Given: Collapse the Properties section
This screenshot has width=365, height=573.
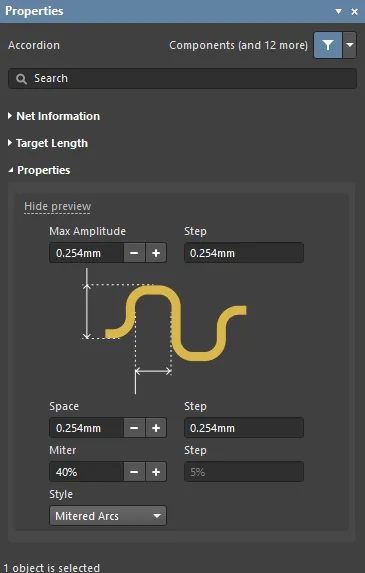Looking at the screenshot, I should pyautogui.click(x=39, y=170).
